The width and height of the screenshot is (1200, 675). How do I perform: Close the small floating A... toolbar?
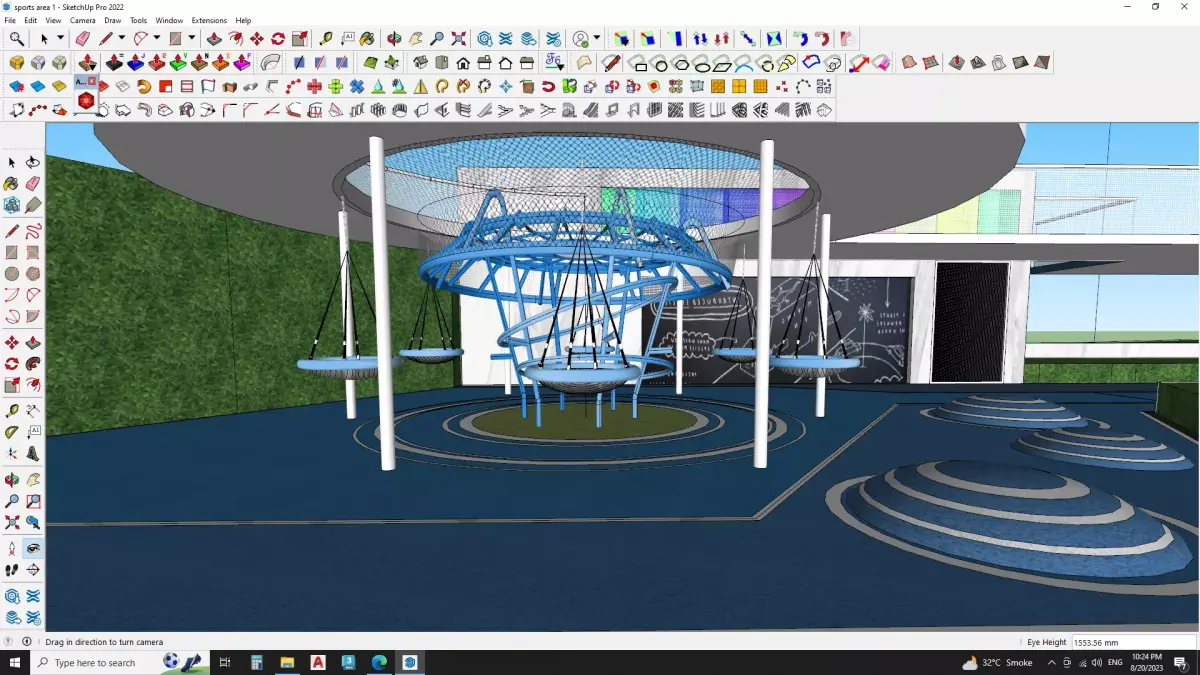coord(92,80)
